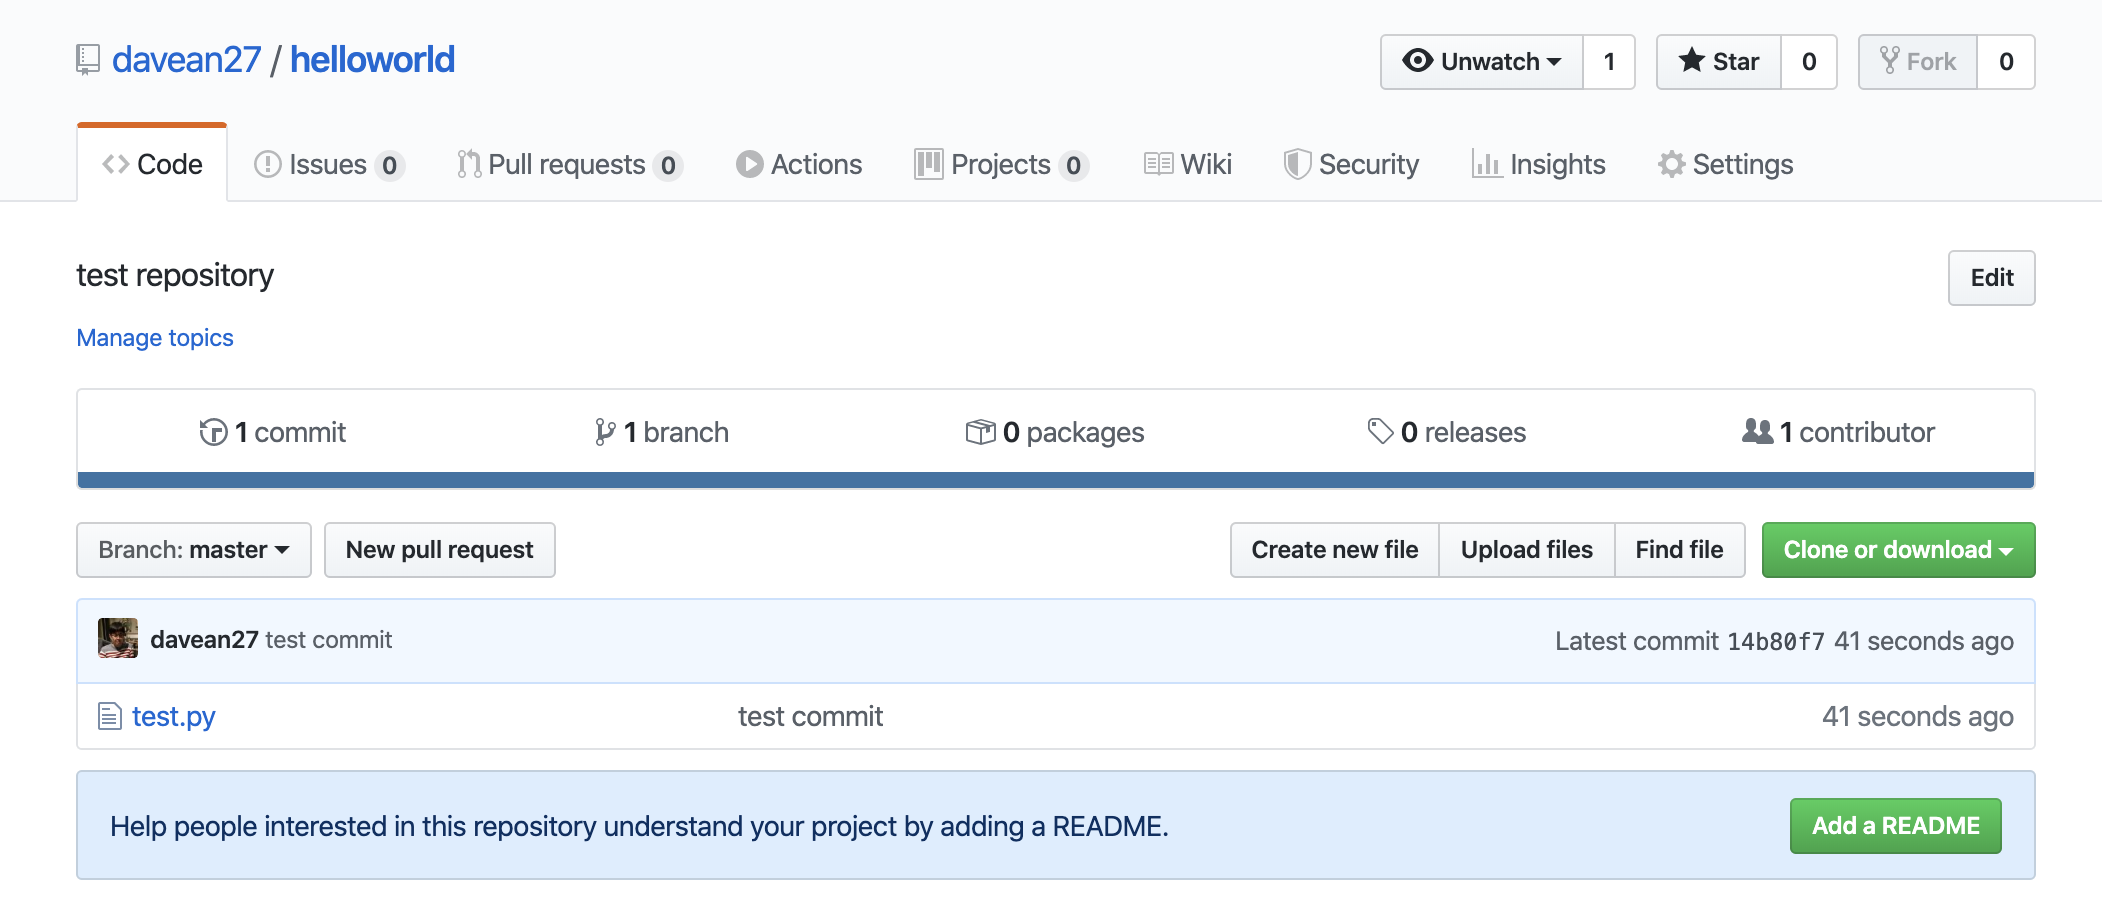The height and width of the screenshot is (924, 2102).
Task: Open the Pull requests tab
Action: pos(567,164)
